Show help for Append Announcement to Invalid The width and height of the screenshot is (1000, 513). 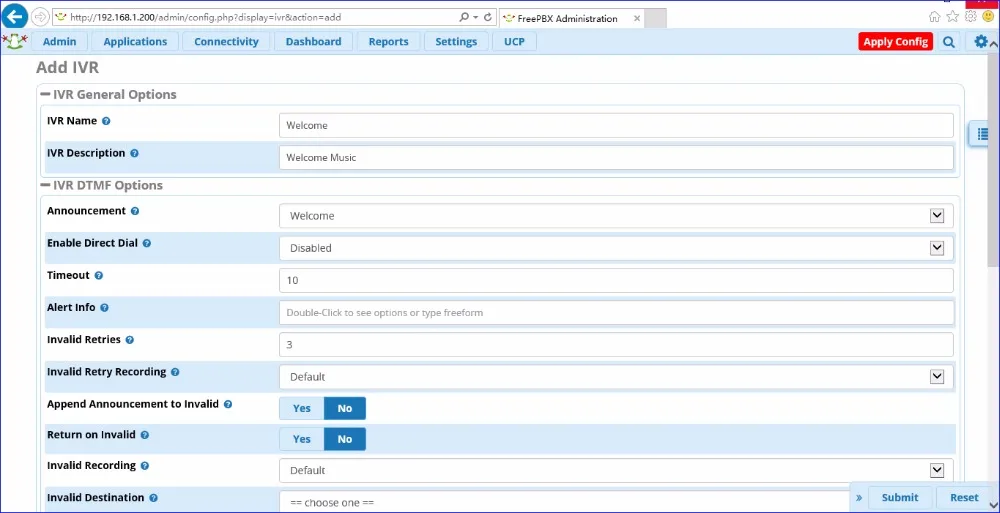tap(228, 404)
